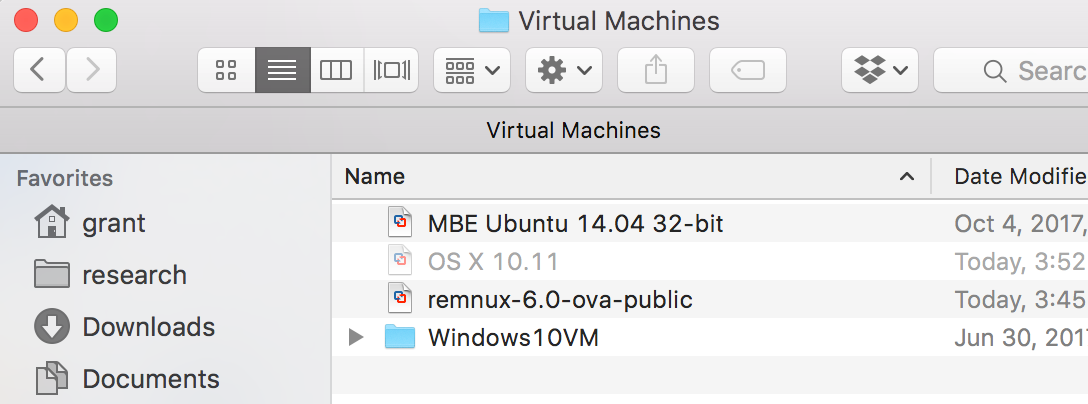Viewport: 1088px width, 404px height.
Task: Click the VM icon of remnux-6.0-ova-public
Action: click(x=400, y=299)
